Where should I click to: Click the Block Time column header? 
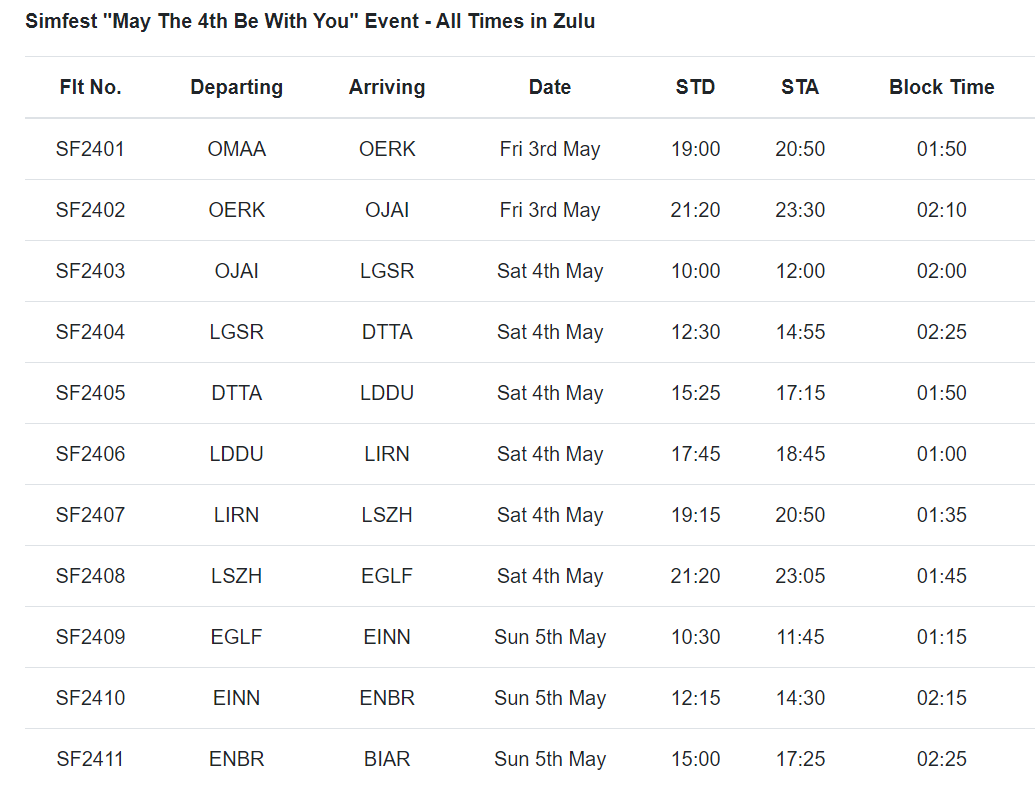tap(941, 87)
